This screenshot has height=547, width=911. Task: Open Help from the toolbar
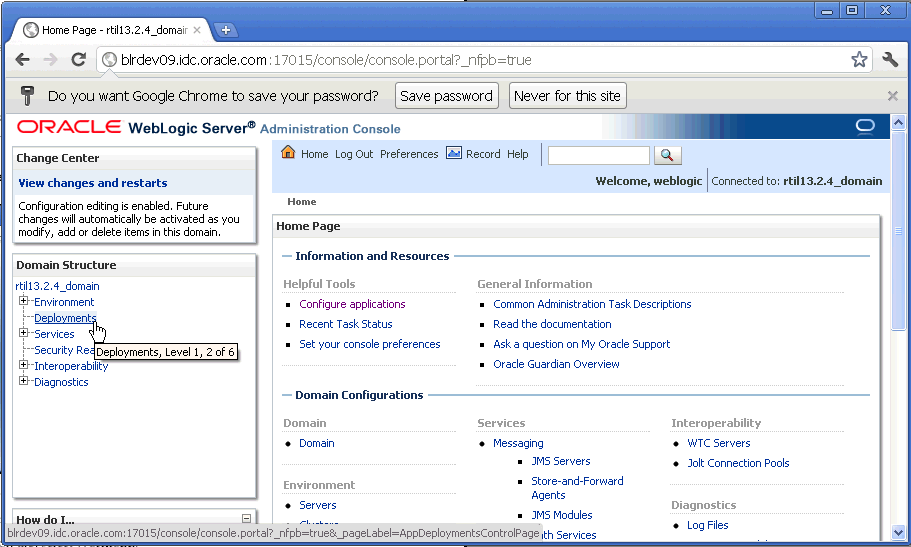point(518,154)
